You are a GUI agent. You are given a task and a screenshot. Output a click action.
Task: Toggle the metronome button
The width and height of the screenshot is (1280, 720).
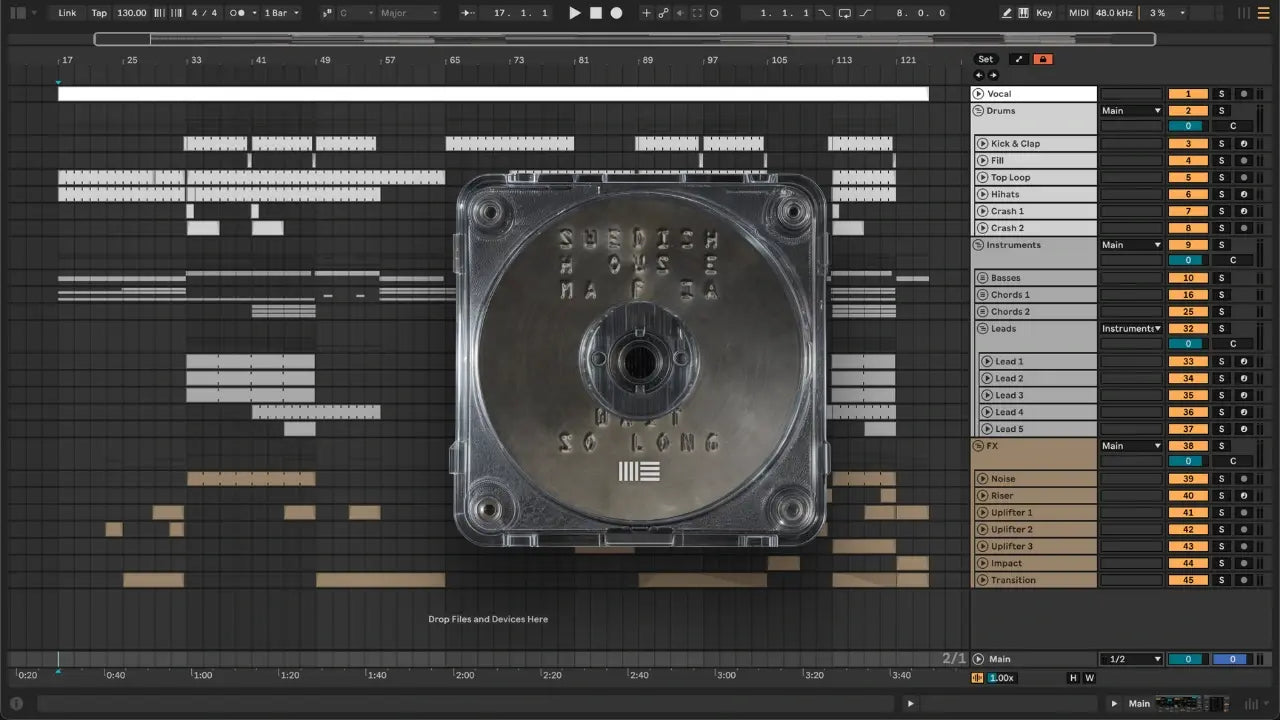coord(239,13)
